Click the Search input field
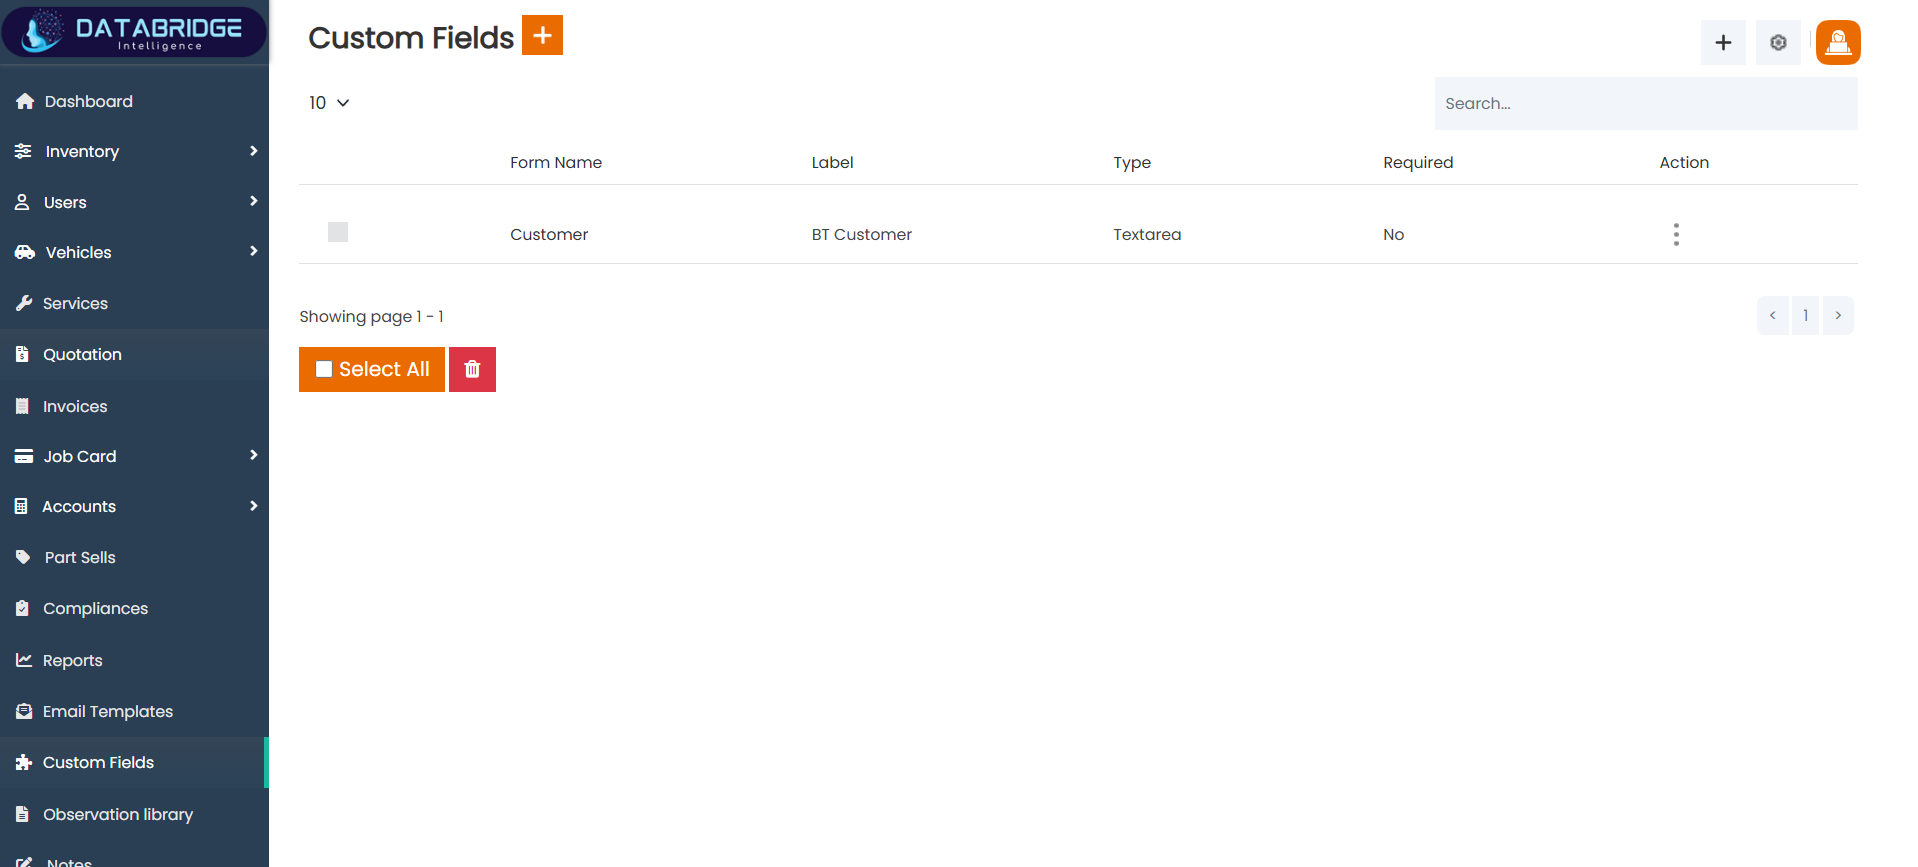Image resolution: width=1918 pixels, height=867 pixels. coord(1646,103)
